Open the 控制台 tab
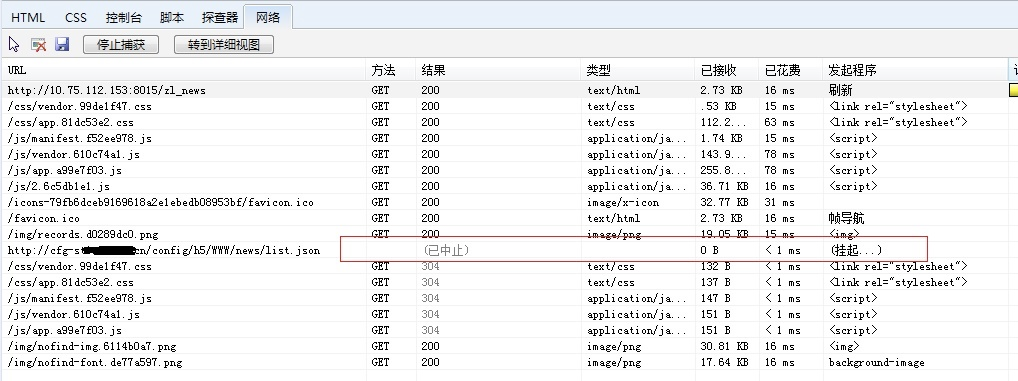Viewport: 1018px width, 381px height. click(123, 18)
